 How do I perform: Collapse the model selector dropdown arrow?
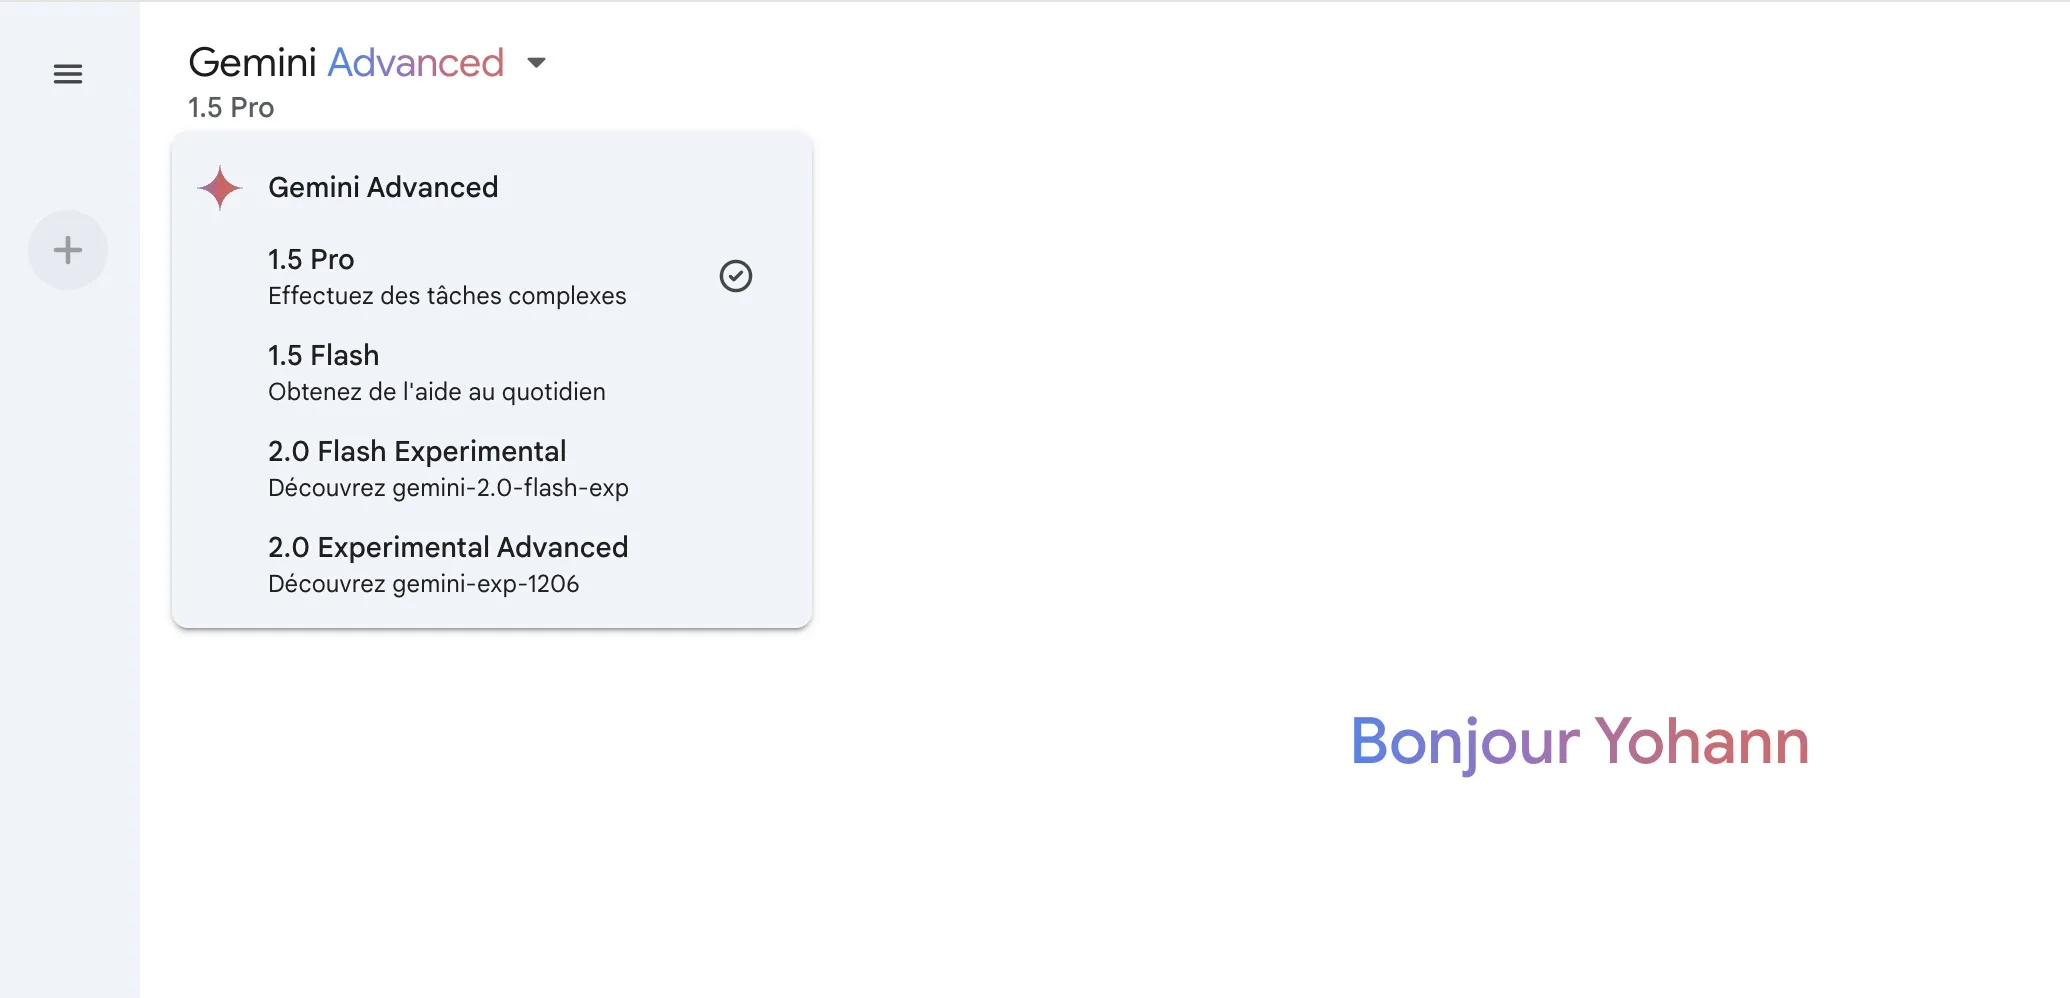click(x=537, y=63)
